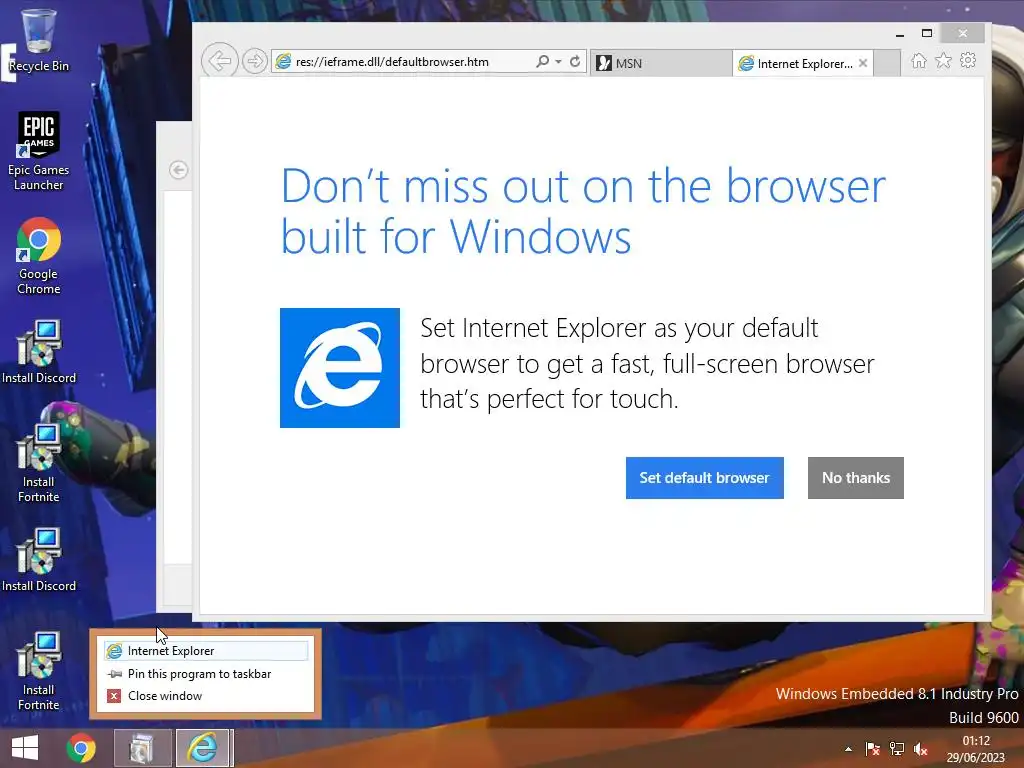Click the muted speaker volume tray icon
The height and width of the screenshot is (768, 1024).
(x=920, y=749)
